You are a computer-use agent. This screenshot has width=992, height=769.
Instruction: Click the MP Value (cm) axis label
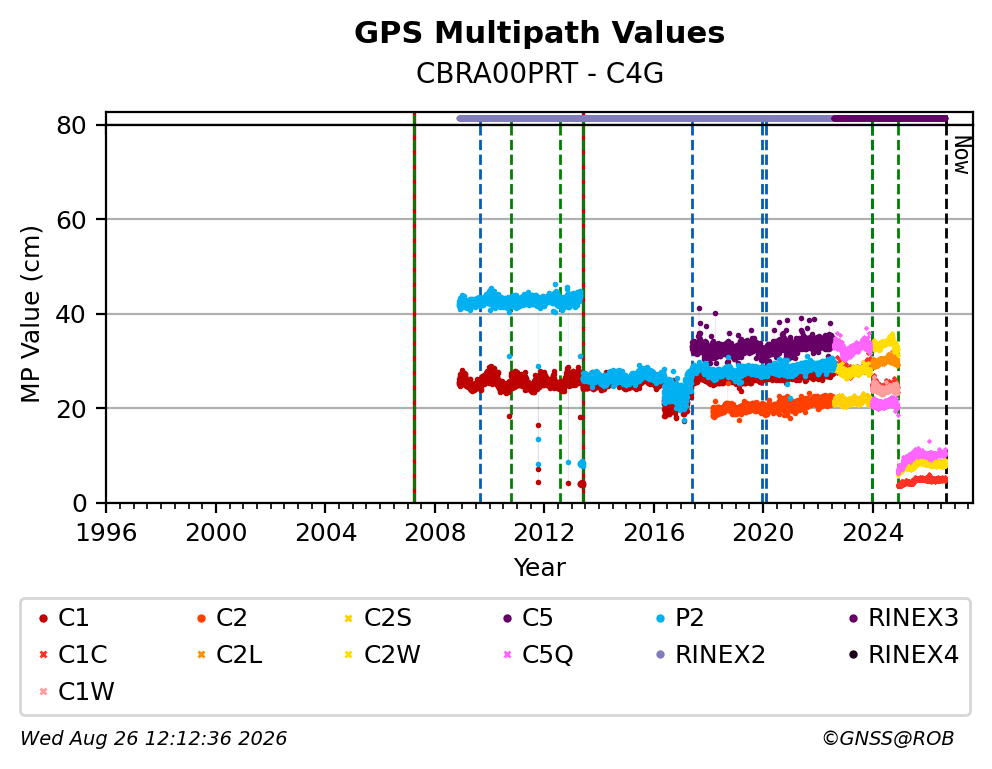[30, 314]
